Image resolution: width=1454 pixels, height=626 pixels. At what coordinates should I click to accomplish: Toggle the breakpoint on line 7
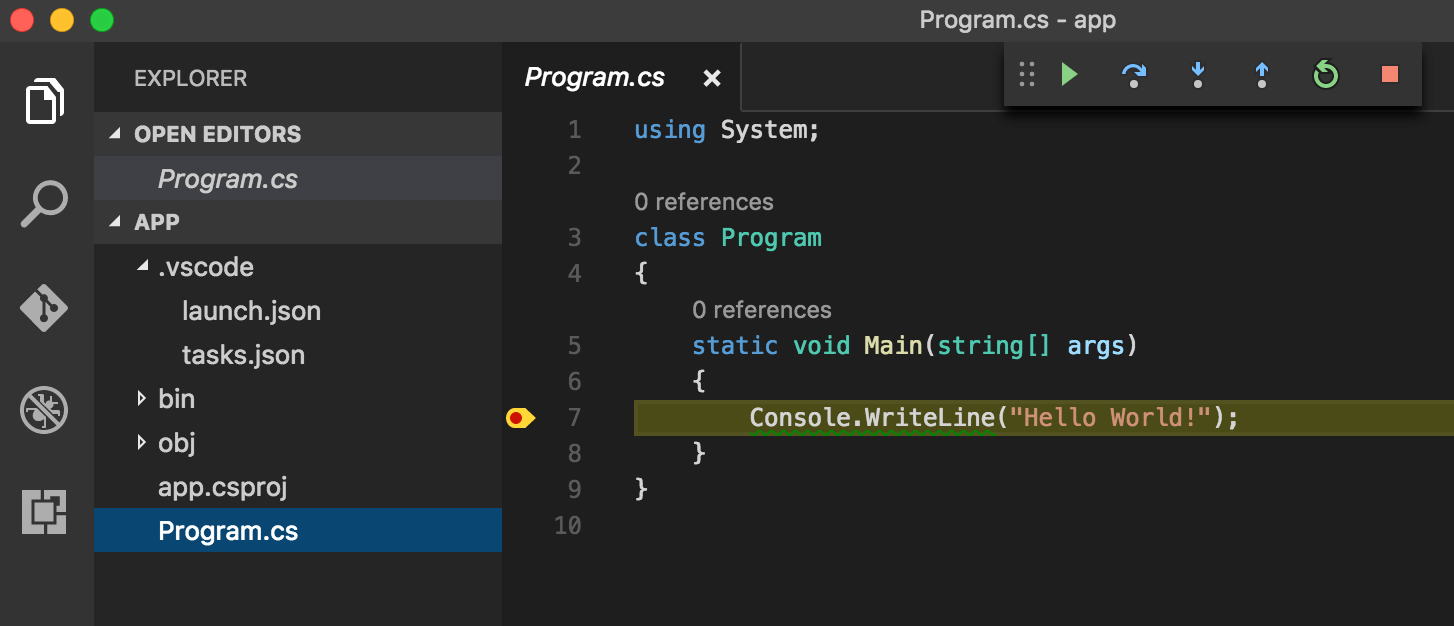[x=520, y=418]
